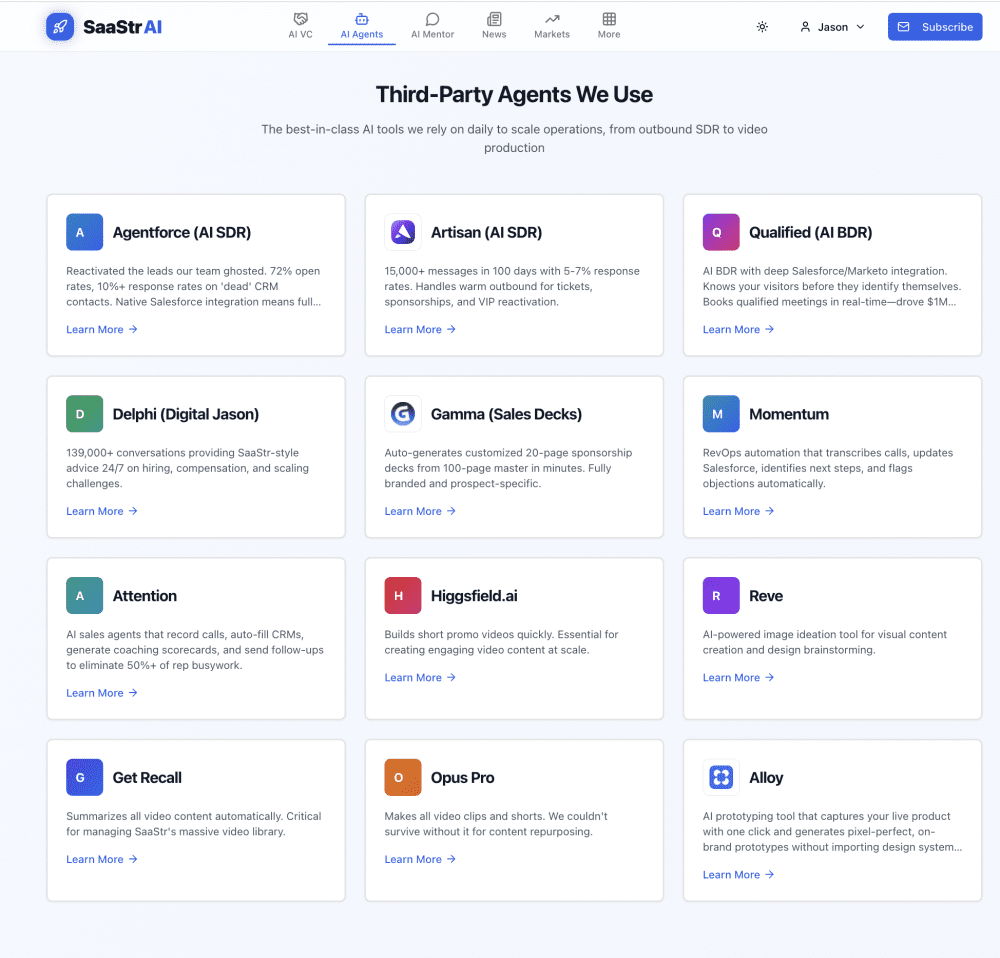Click the Subscribe button
This screenshot has width=1000, height=958.
[x=935, y=27]
